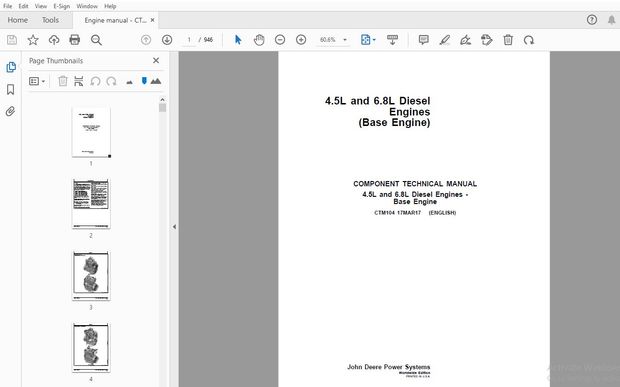Open notifications bell icon
620x387 pixels.
612,20
